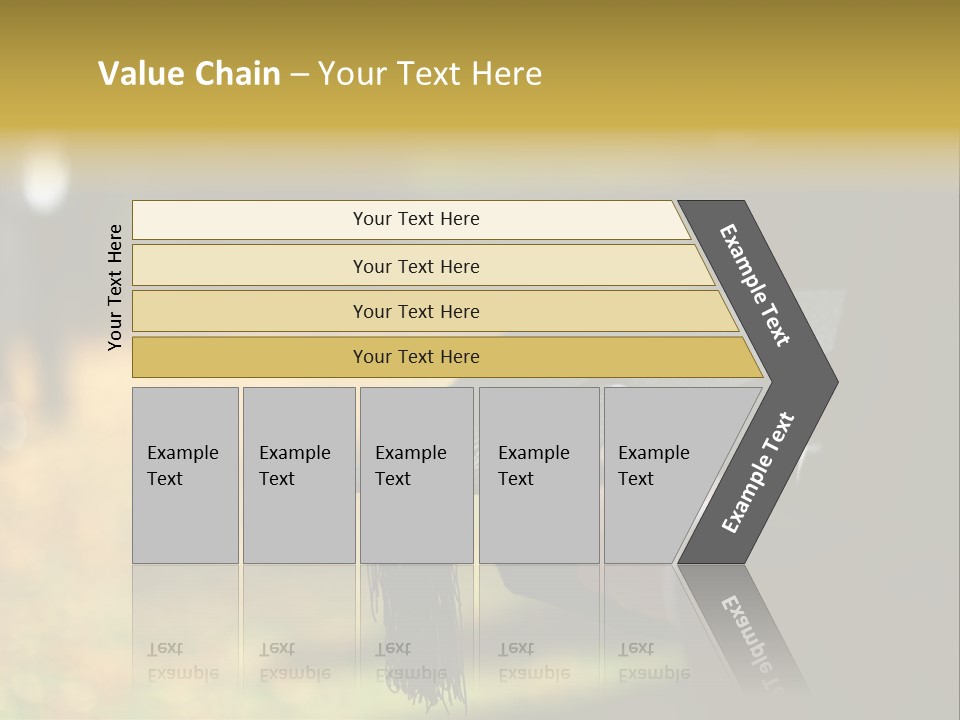This screenshot has width=960, height=720.
Task: Select the third 'Your Text Here' bar
Action: [415, 311]
